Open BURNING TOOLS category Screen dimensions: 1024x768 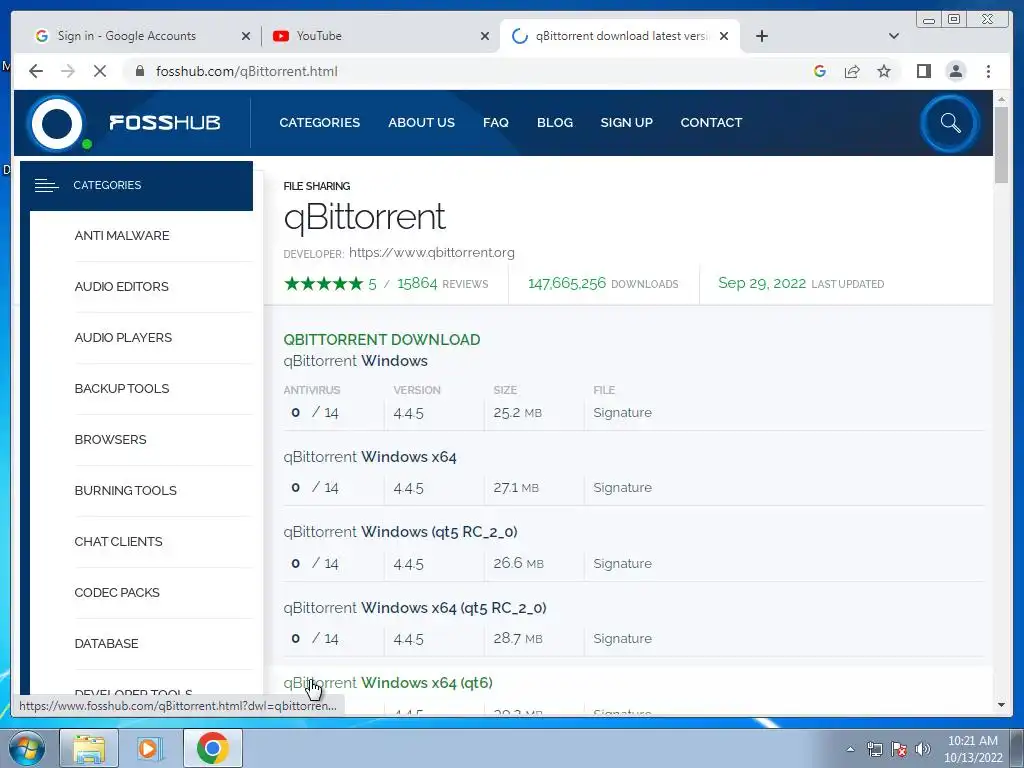click(125, 490)
